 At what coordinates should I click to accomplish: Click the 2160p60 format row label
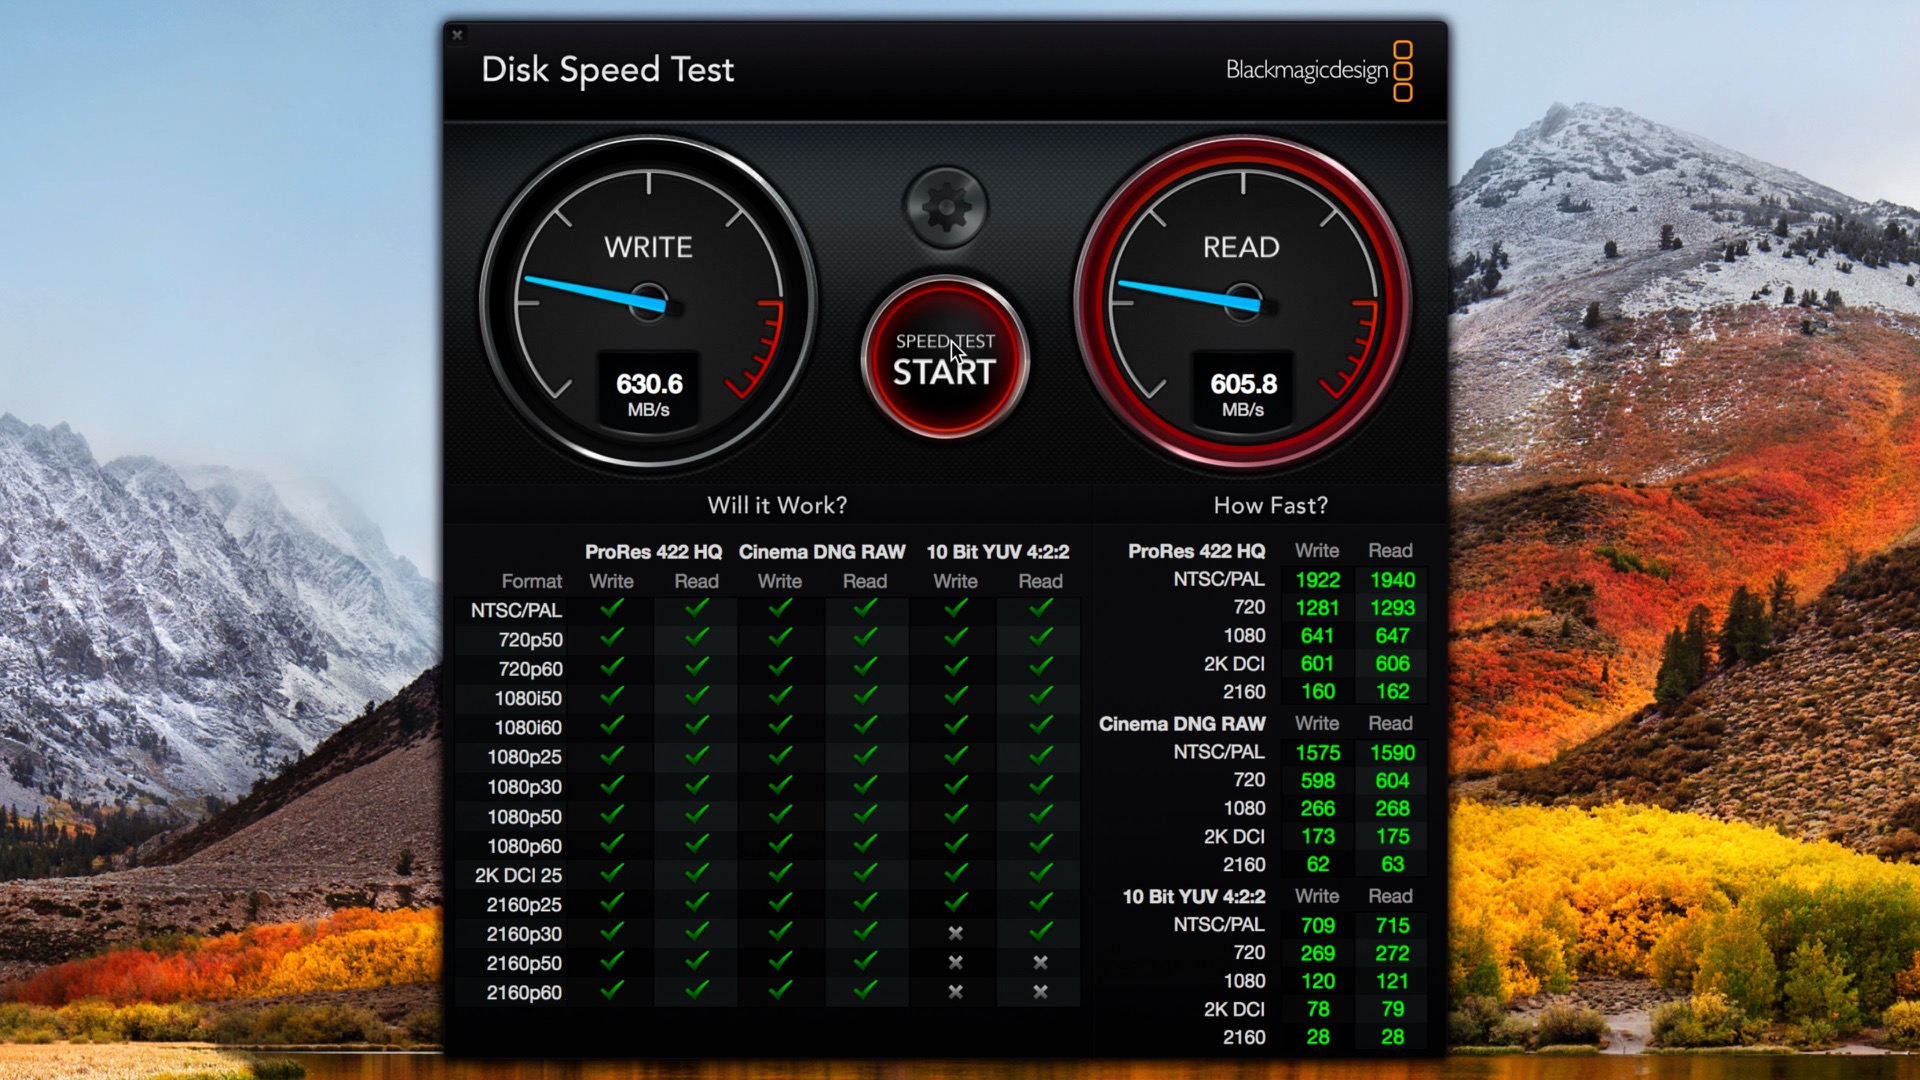pos(524,993)
